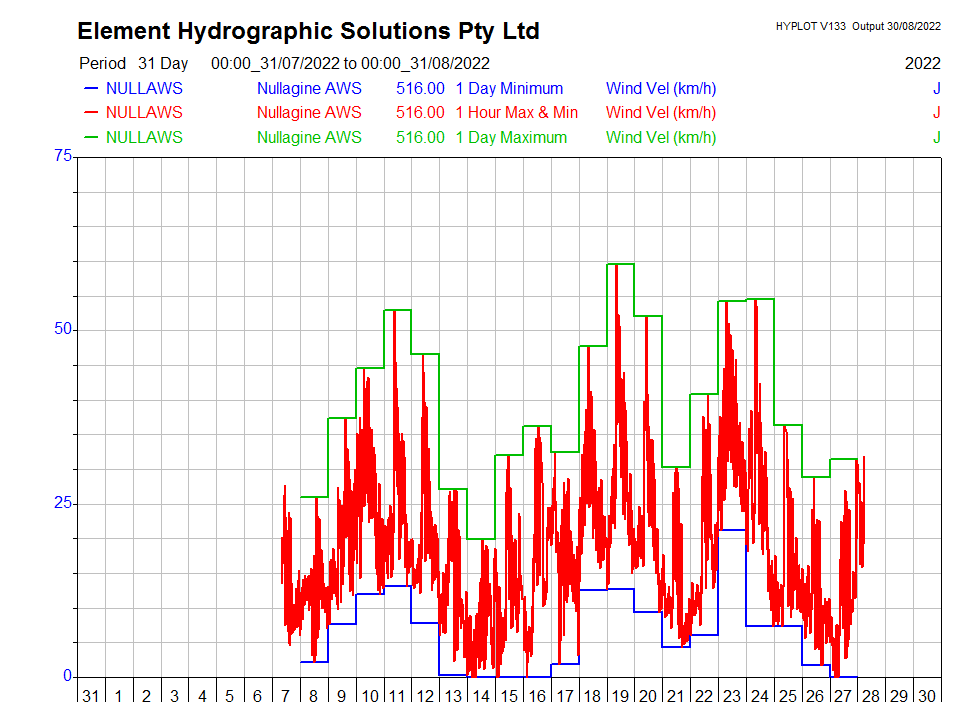Click the 75 value on the y-axis
The image size is (968, 726).
coord(63,156)
